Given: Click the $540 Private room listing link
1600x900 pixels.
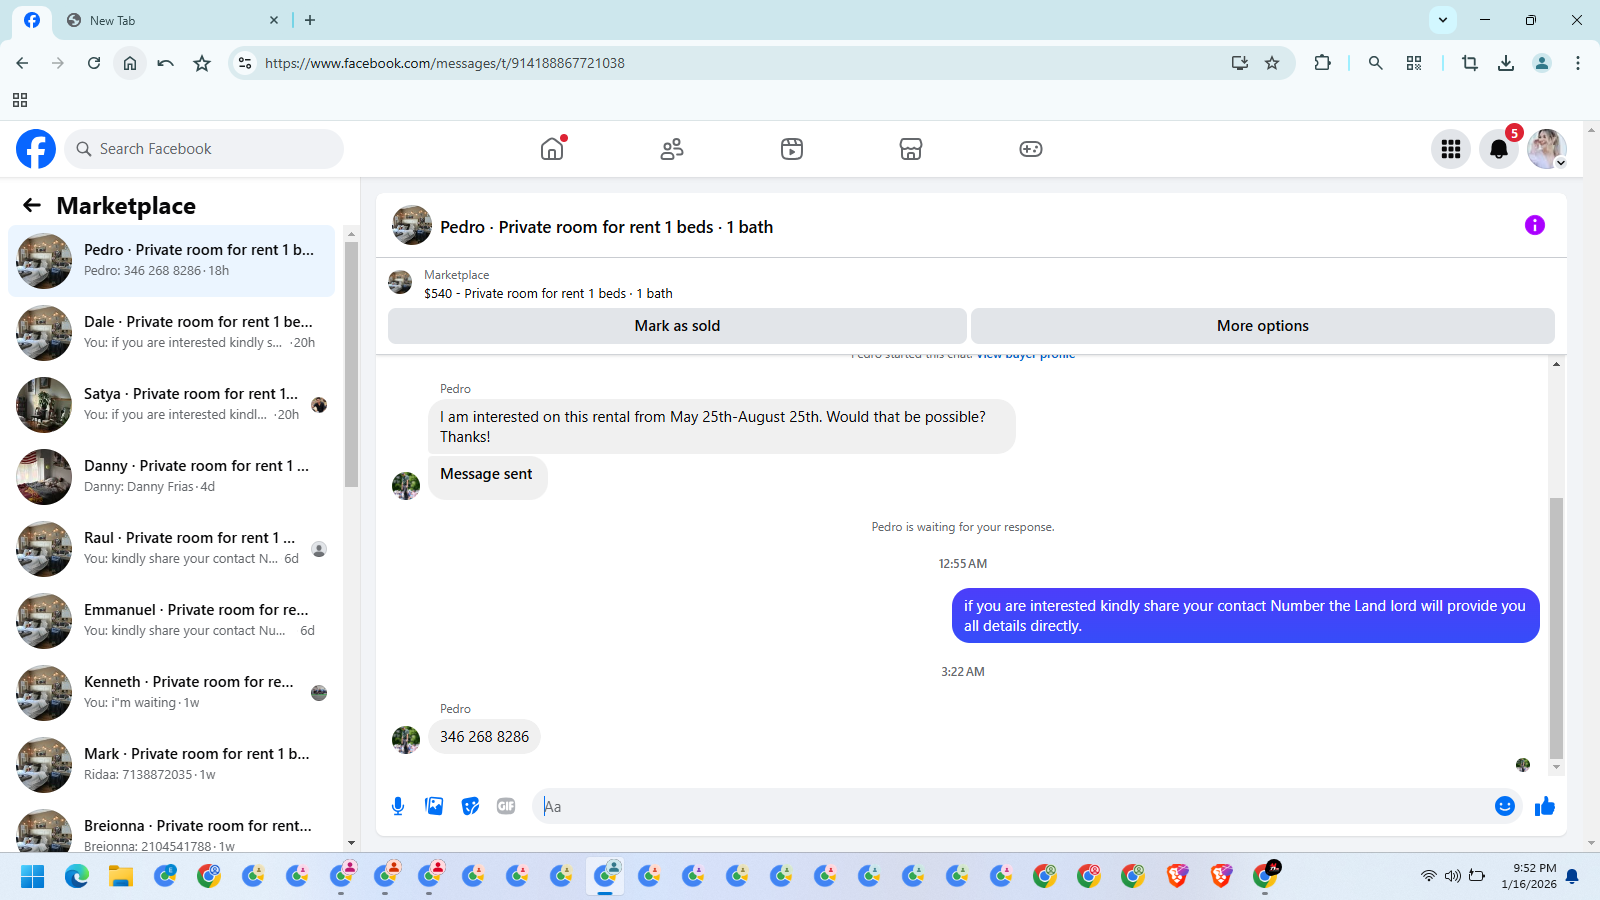Looking at the screenshot, I should coord(548,294).
